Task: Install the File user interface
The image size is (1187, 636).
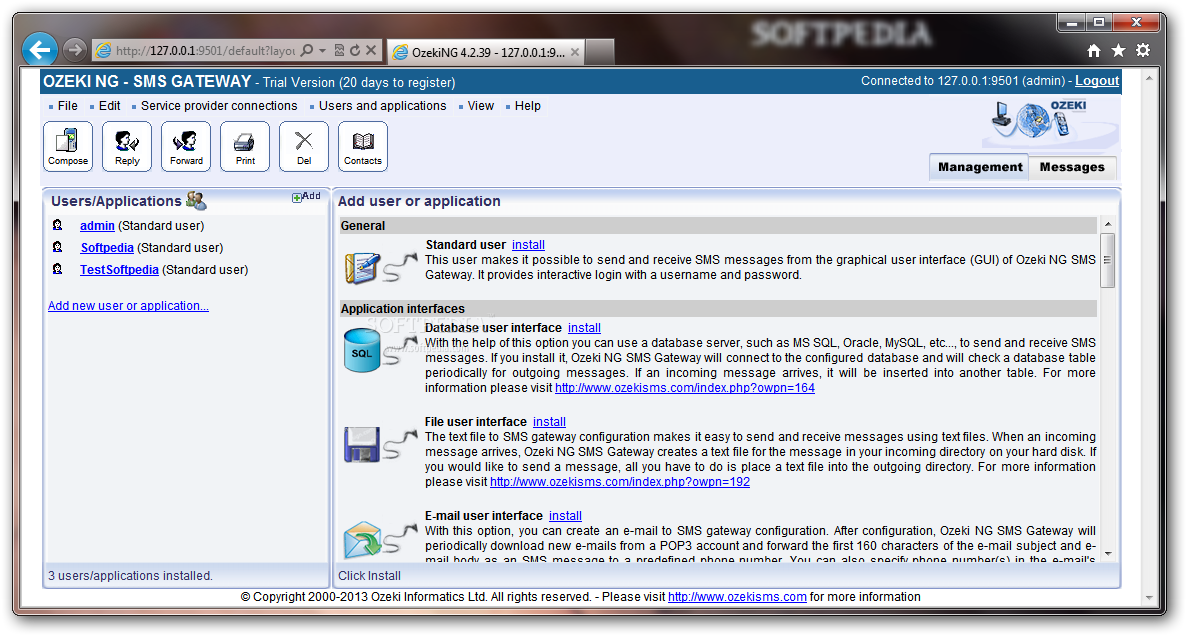Action: point(549,422)
